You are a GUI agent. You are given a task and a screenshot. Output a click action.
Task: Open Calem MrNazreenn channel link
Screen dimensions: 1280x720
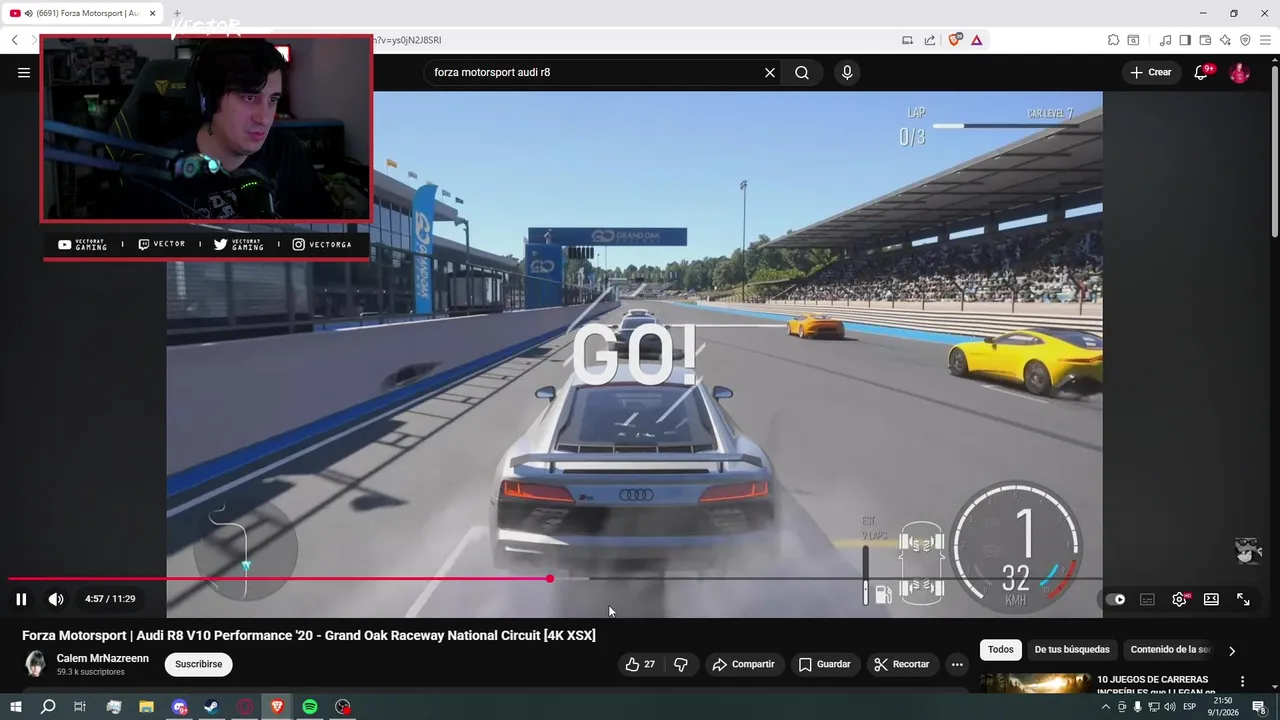tap(103, 658)
